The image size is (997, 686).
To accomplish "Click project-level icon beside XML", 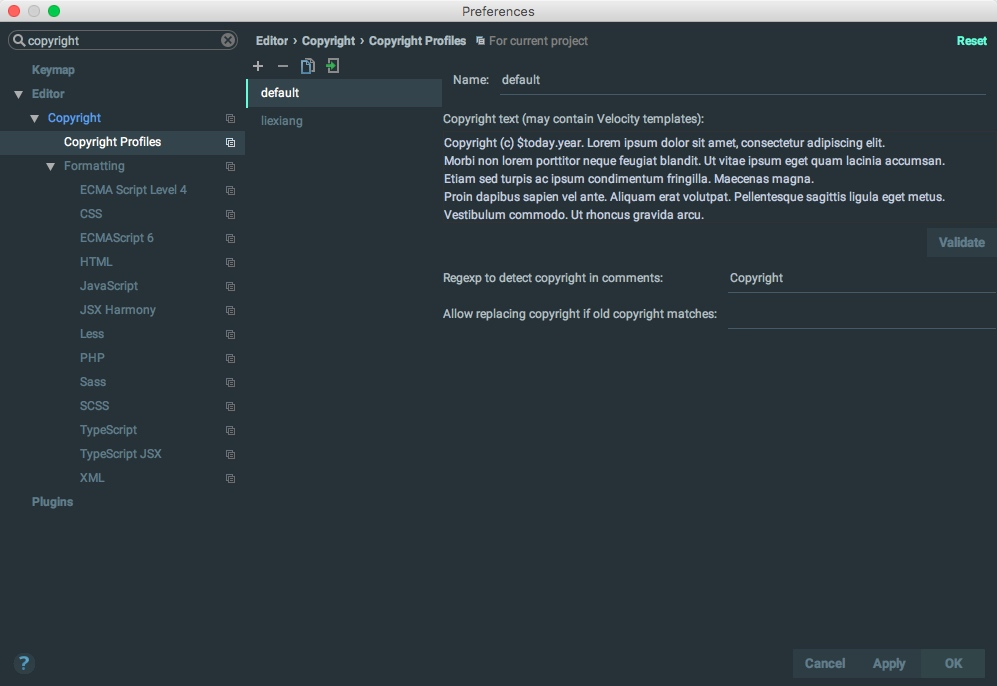I will point(230,478).
